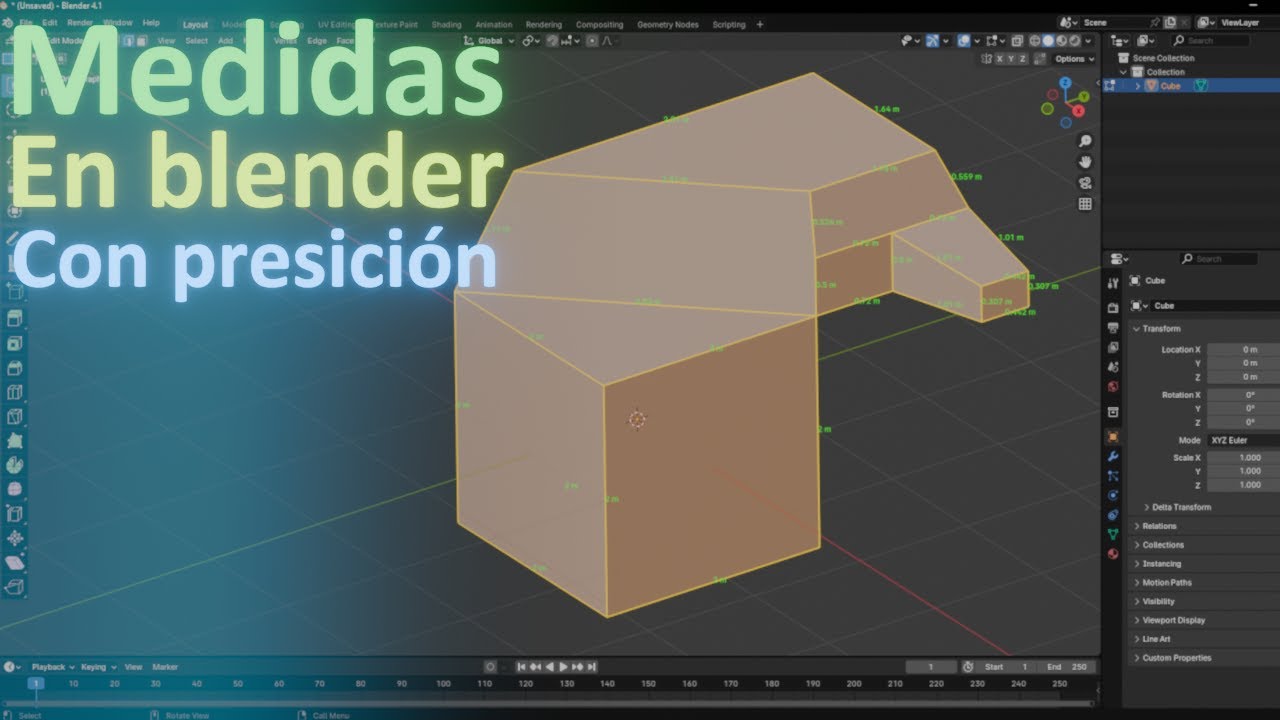Toggle viewport overlays button
Image resolution: width=1280 pixels, height=720 pixels.
pyautogui.click(x=964, y=41)
